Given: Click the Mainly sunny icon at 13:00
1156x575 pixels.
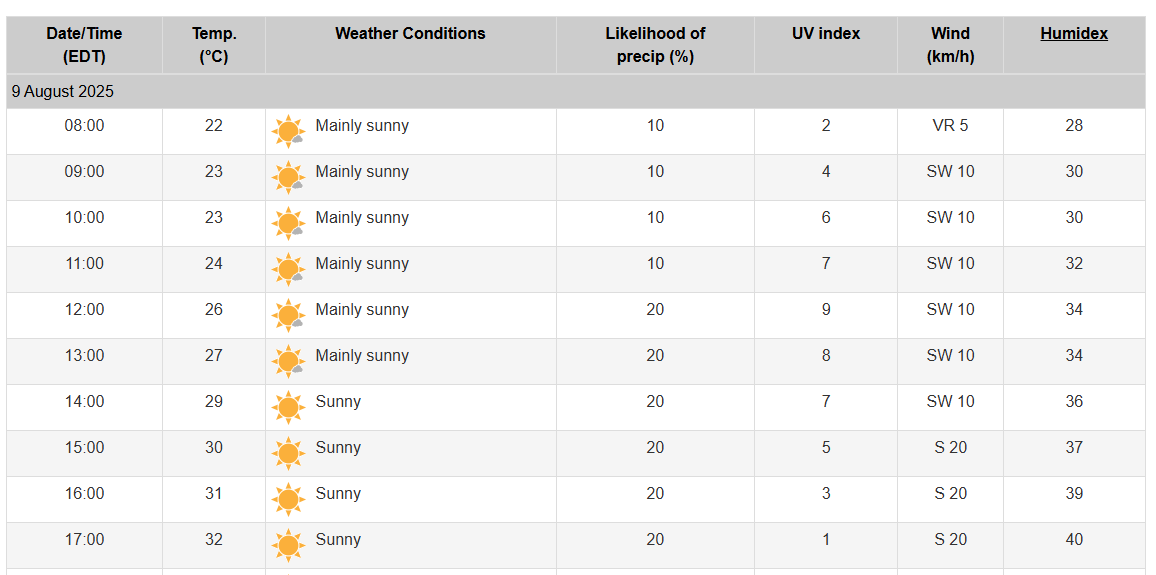Looking at the screenshot, I should 288,361.
